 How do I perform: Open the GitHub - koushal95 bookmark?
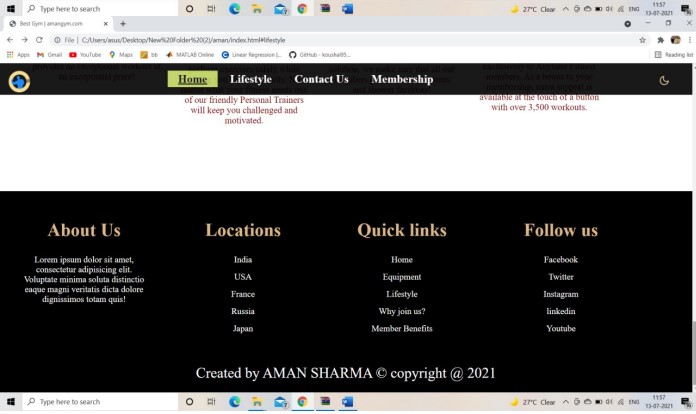(x=320, y=55)
